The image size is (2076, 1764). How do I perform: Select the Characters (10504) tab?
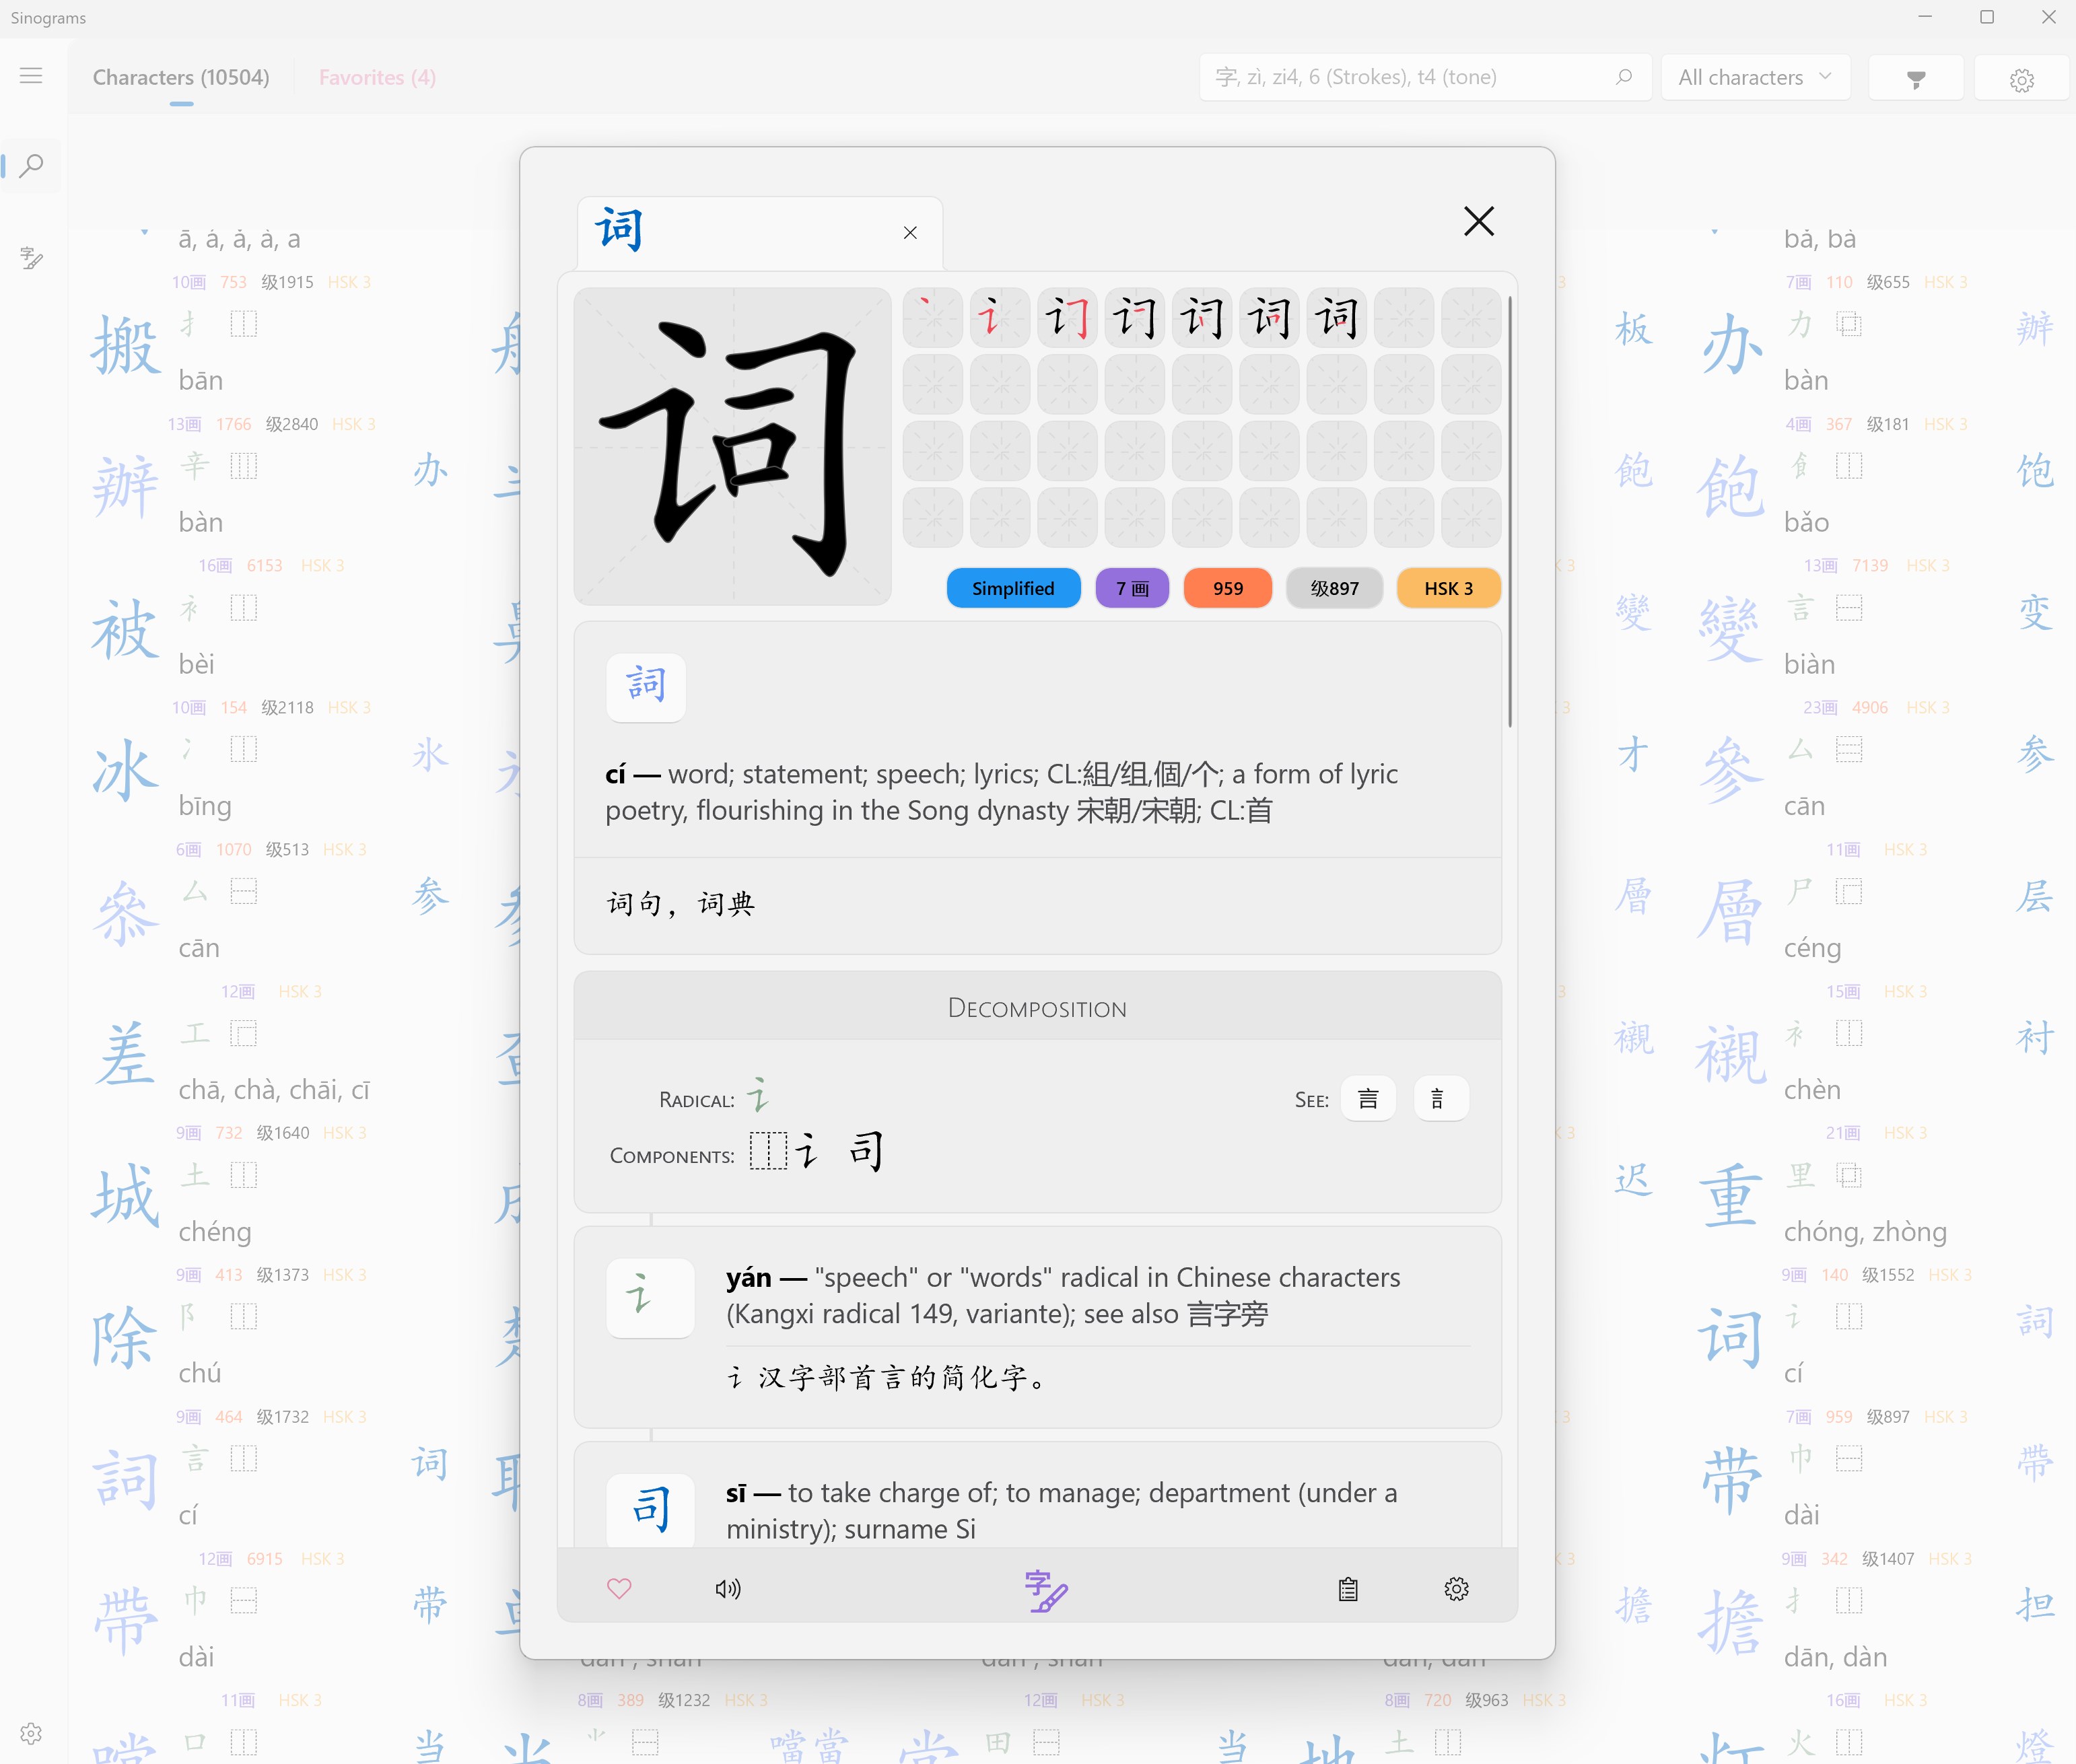(181, 78)
